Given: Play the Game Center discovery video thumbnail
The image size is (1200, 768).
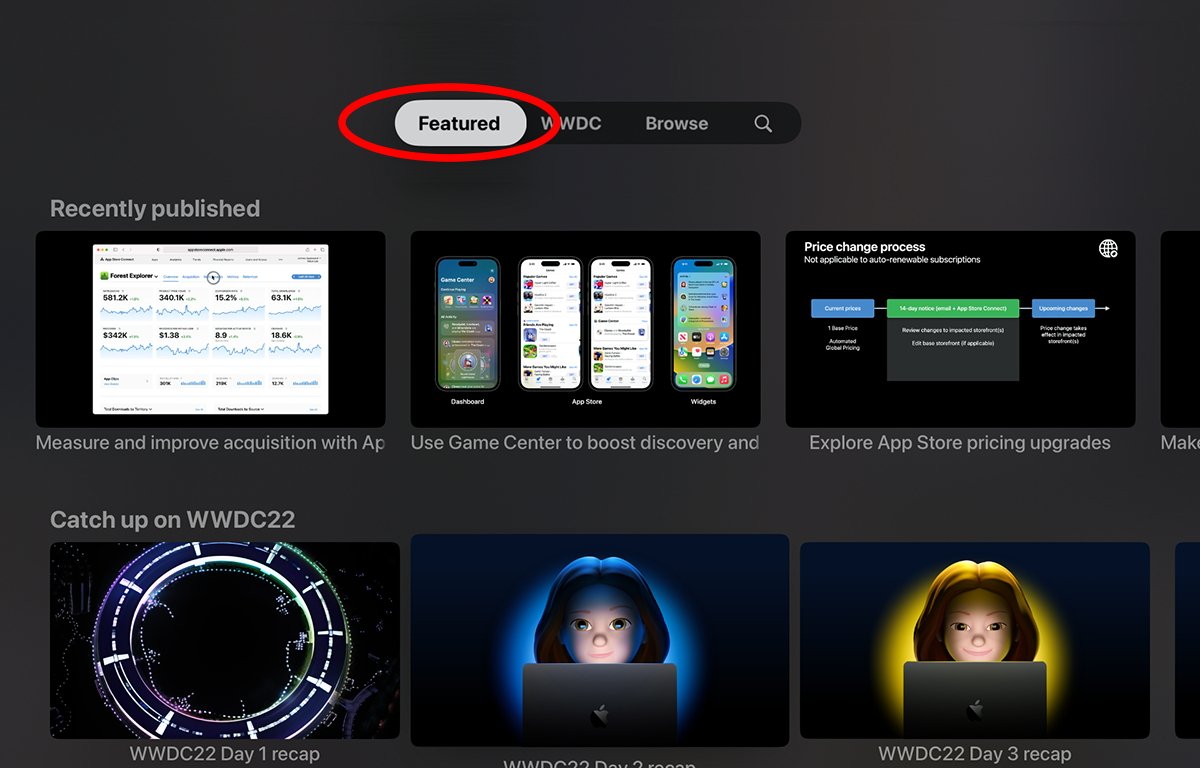Looking at the screenshot, I should 585,329.
